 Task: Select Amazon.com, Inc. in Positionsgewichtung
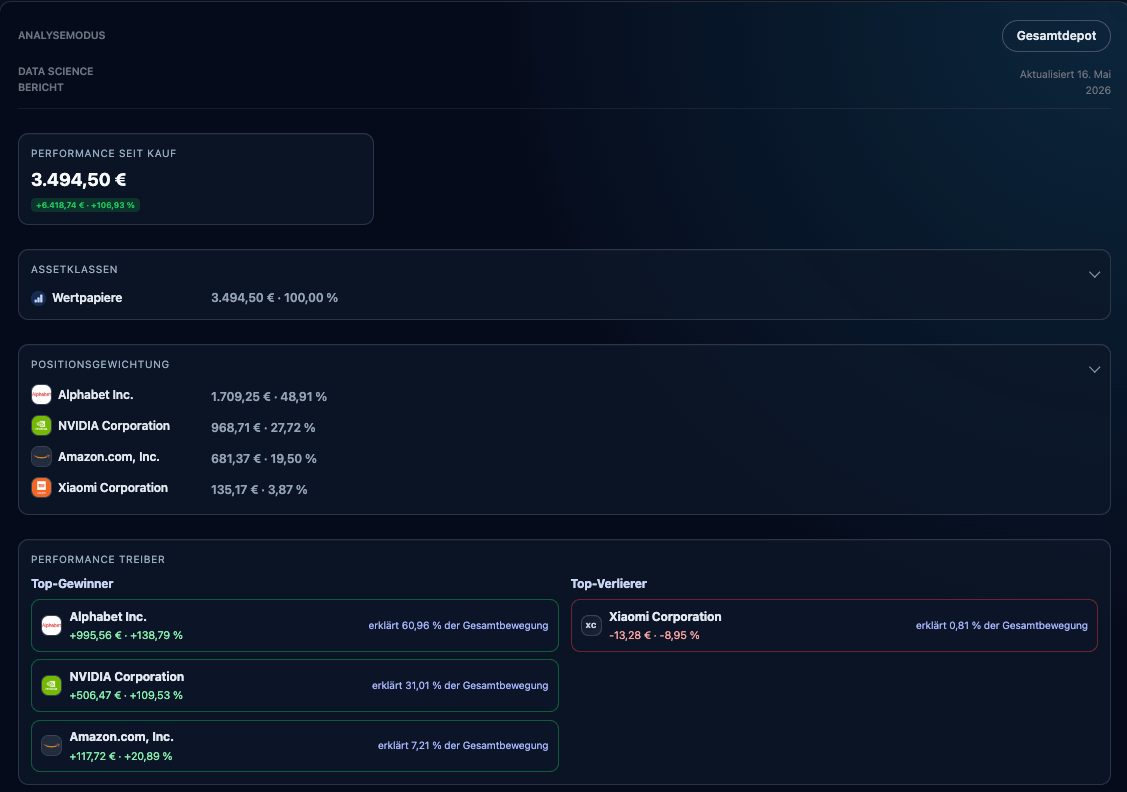tap(109, 456)
